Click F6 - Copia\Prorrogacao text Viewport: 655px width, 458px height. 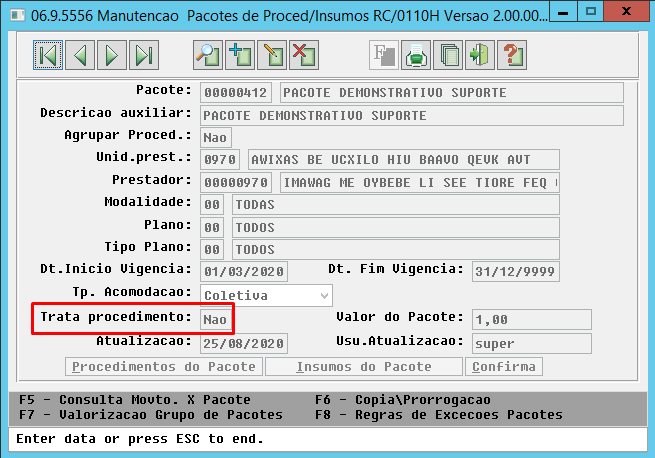click(x=403, y=400)
